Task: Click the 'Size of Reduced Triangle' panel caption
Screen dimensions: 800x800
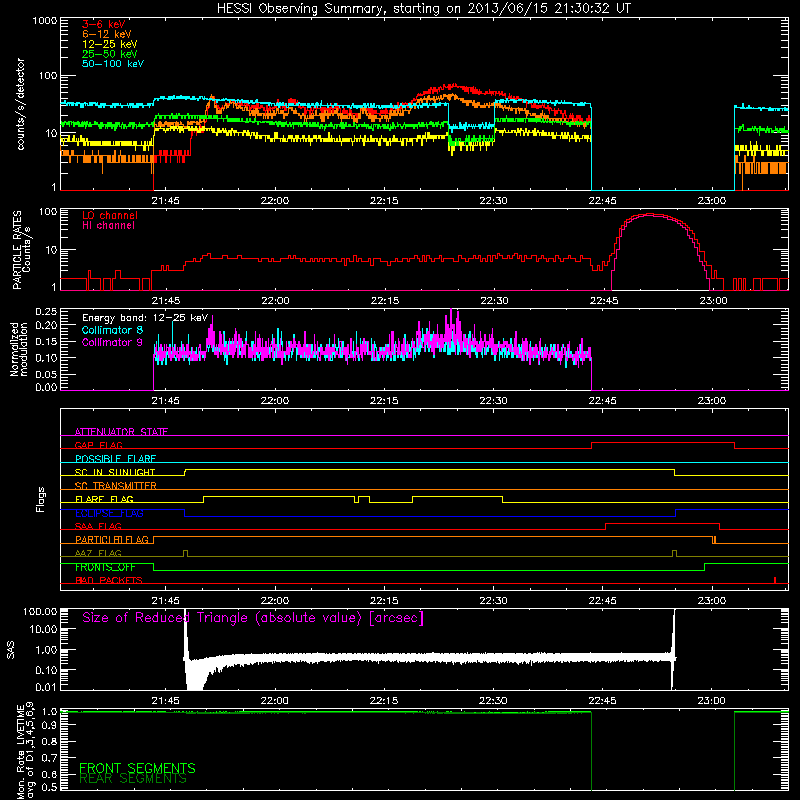Action: pos(253,618)
